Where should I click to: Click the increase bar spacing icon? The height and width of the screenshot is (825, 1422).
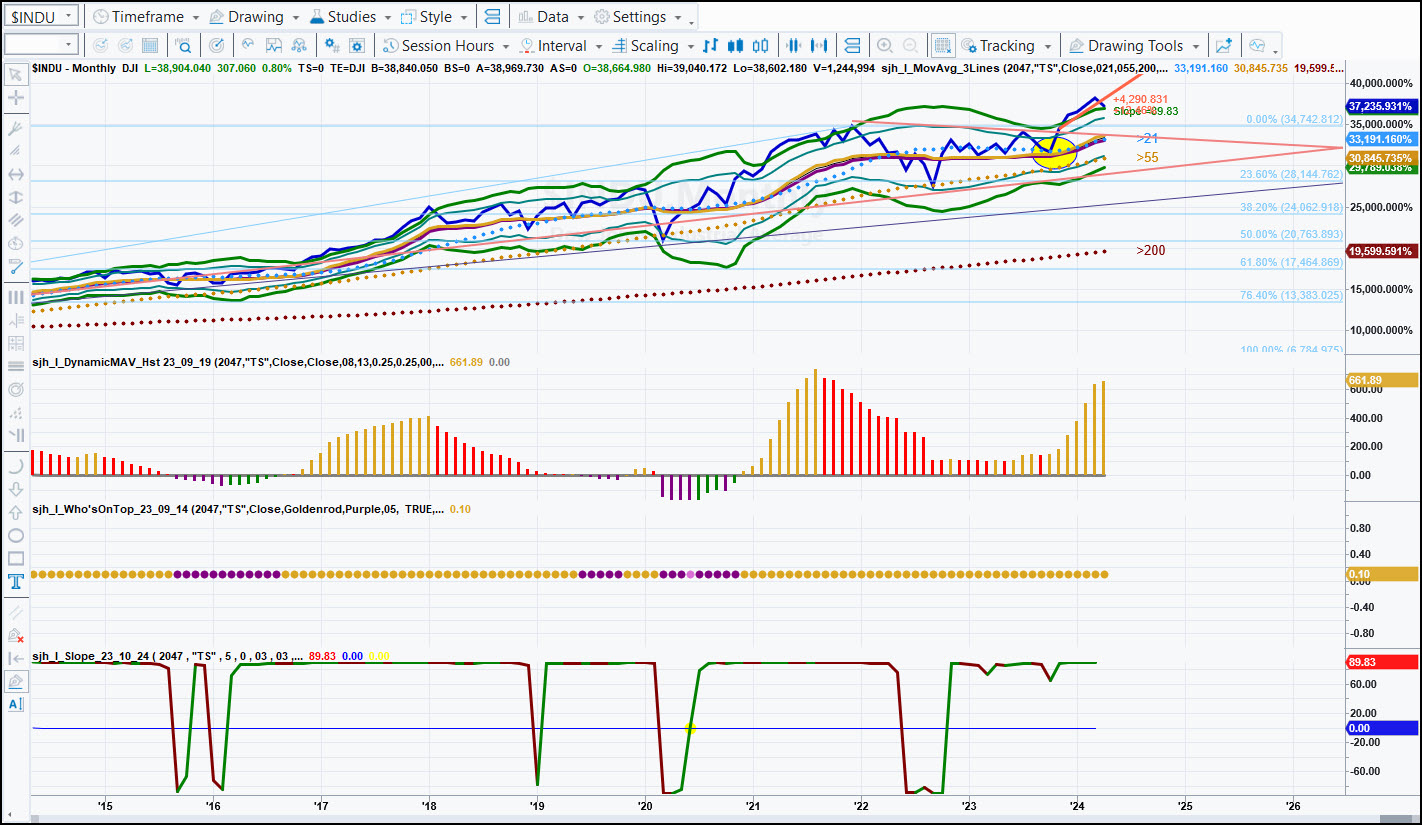point(819,45)
